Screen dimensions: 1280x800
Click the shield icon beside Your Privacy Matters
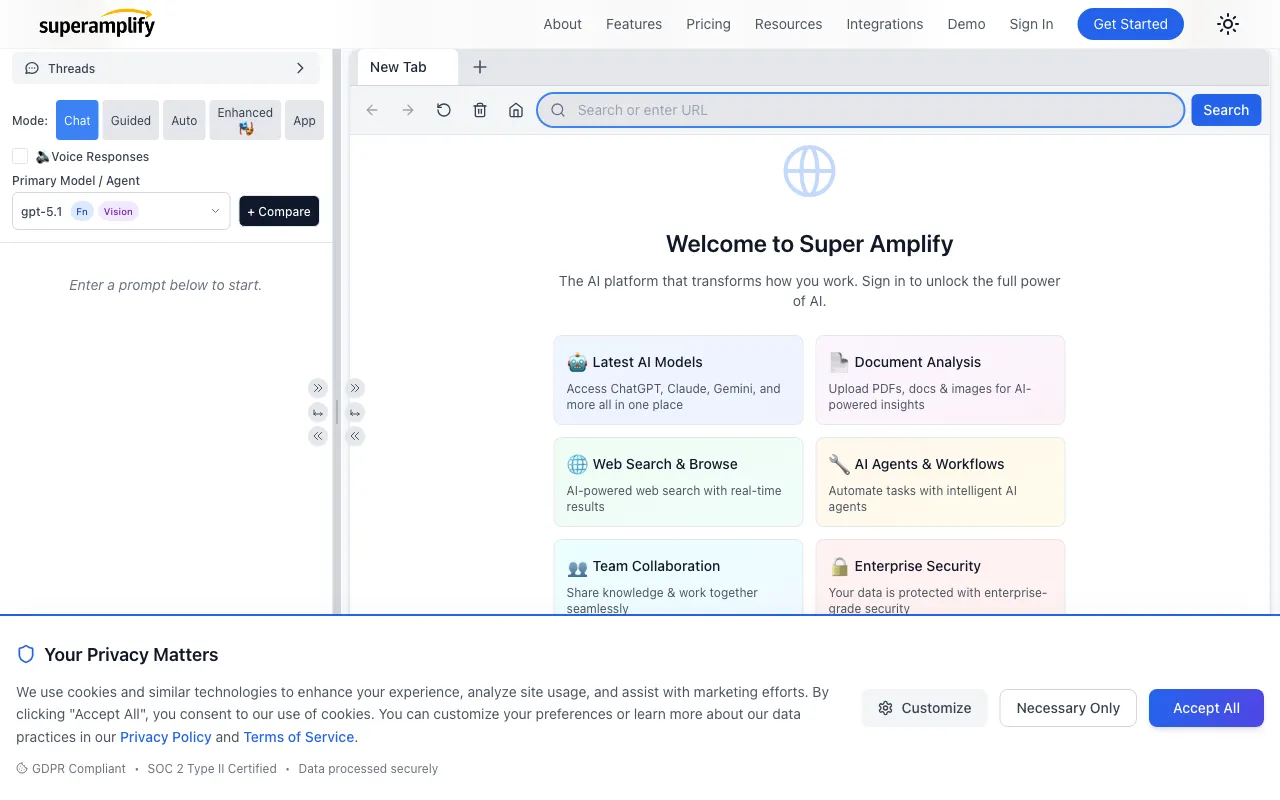pyautogui.click(x=26, y=655)
